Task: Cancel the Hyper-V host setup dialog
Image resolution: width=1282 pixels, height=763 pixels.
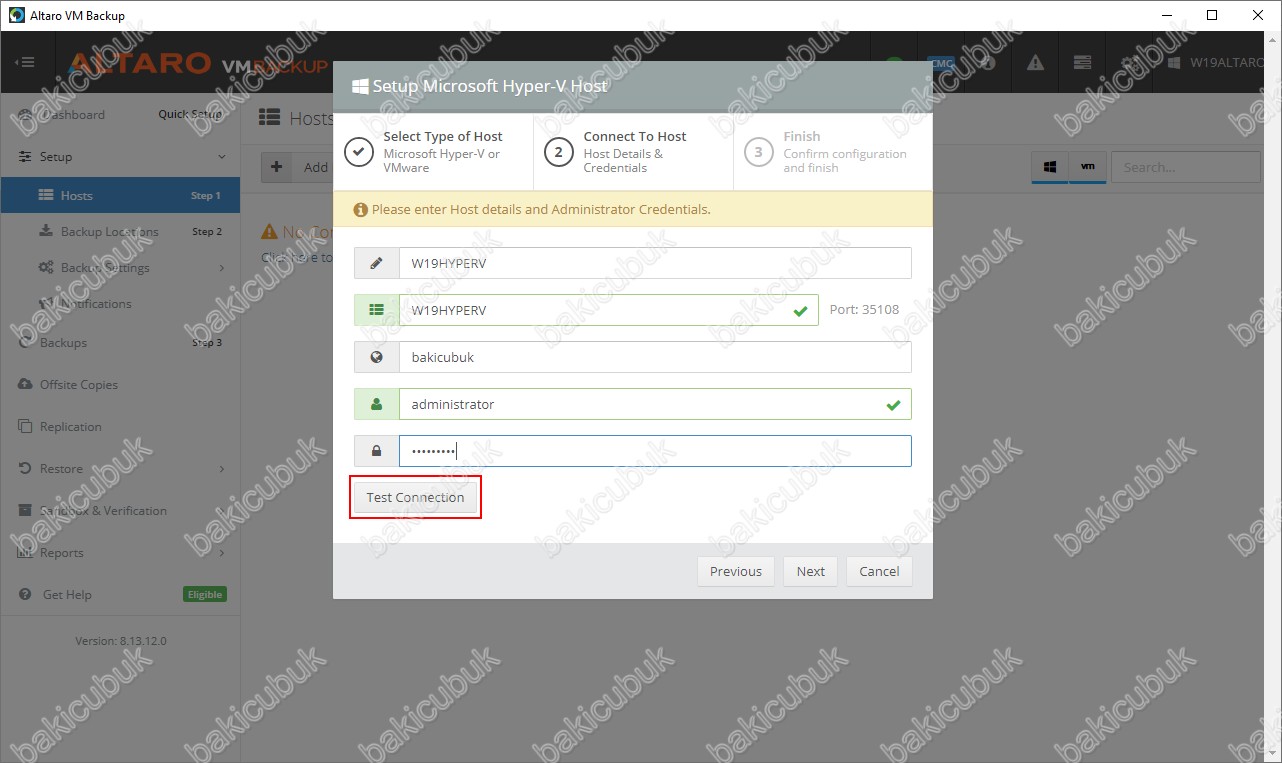Action: 879,571
